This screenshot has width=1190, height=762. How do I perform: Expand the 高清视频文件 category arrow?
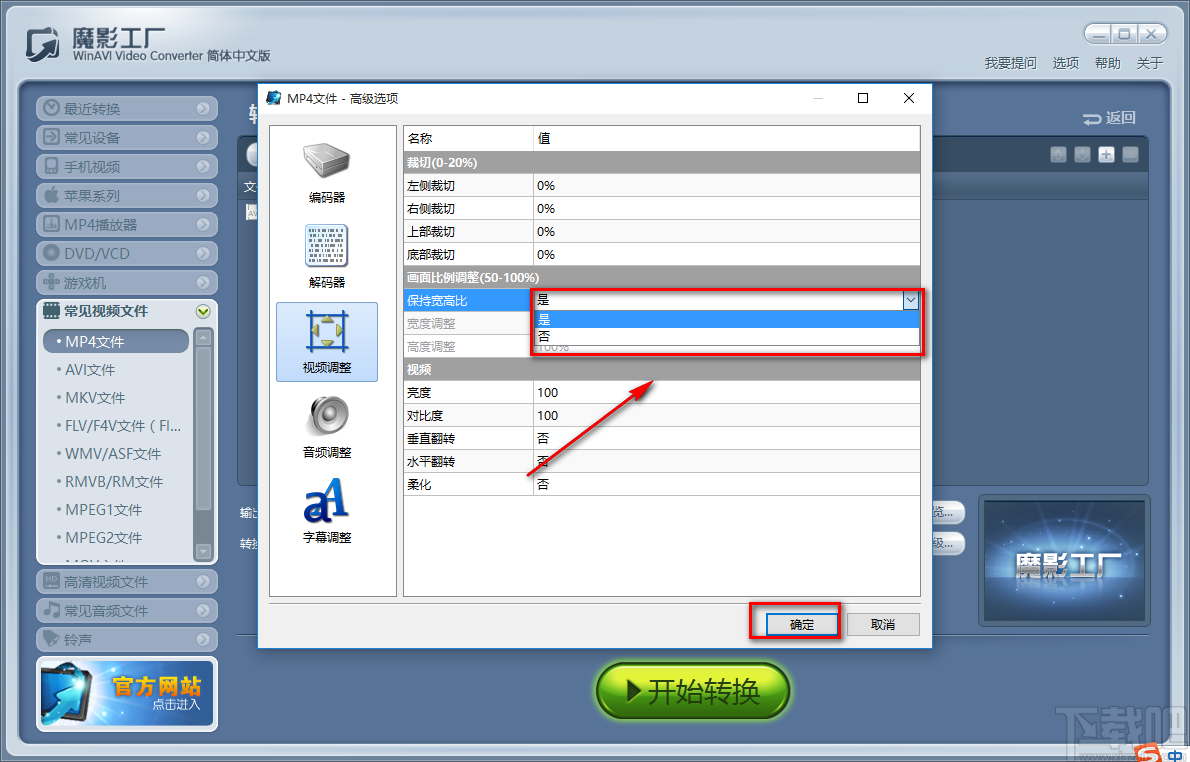(x=203, y=581)
